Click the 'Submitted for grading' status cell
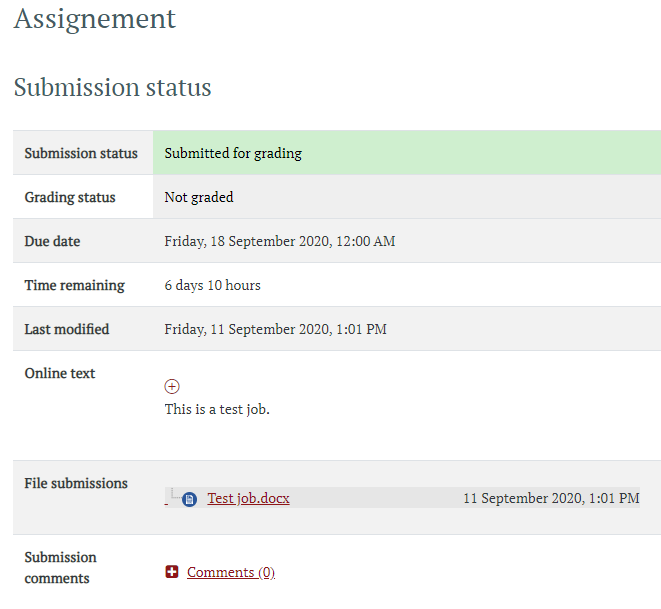 [x=233, y=153]
